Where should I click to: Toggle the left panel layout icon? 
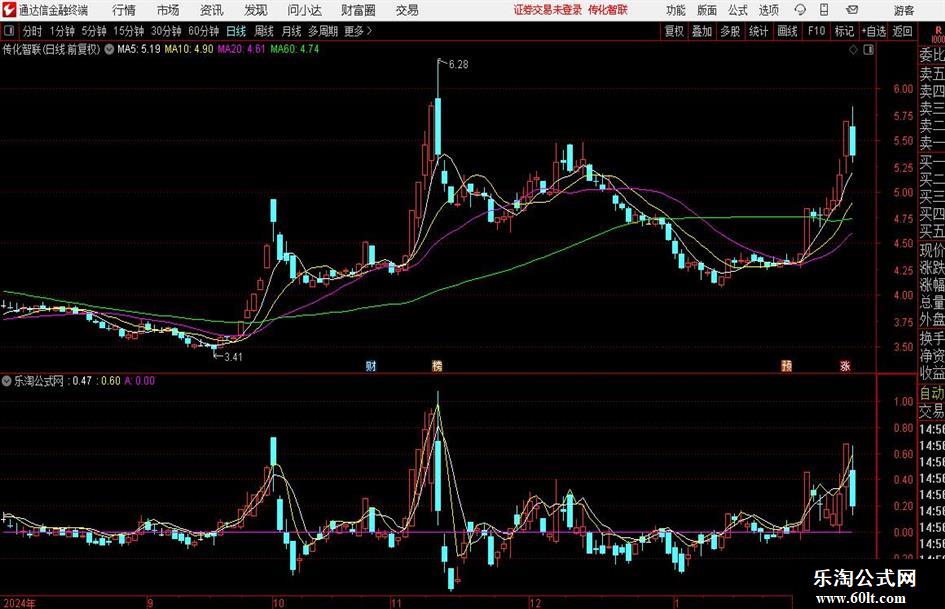tap(9, 31)
